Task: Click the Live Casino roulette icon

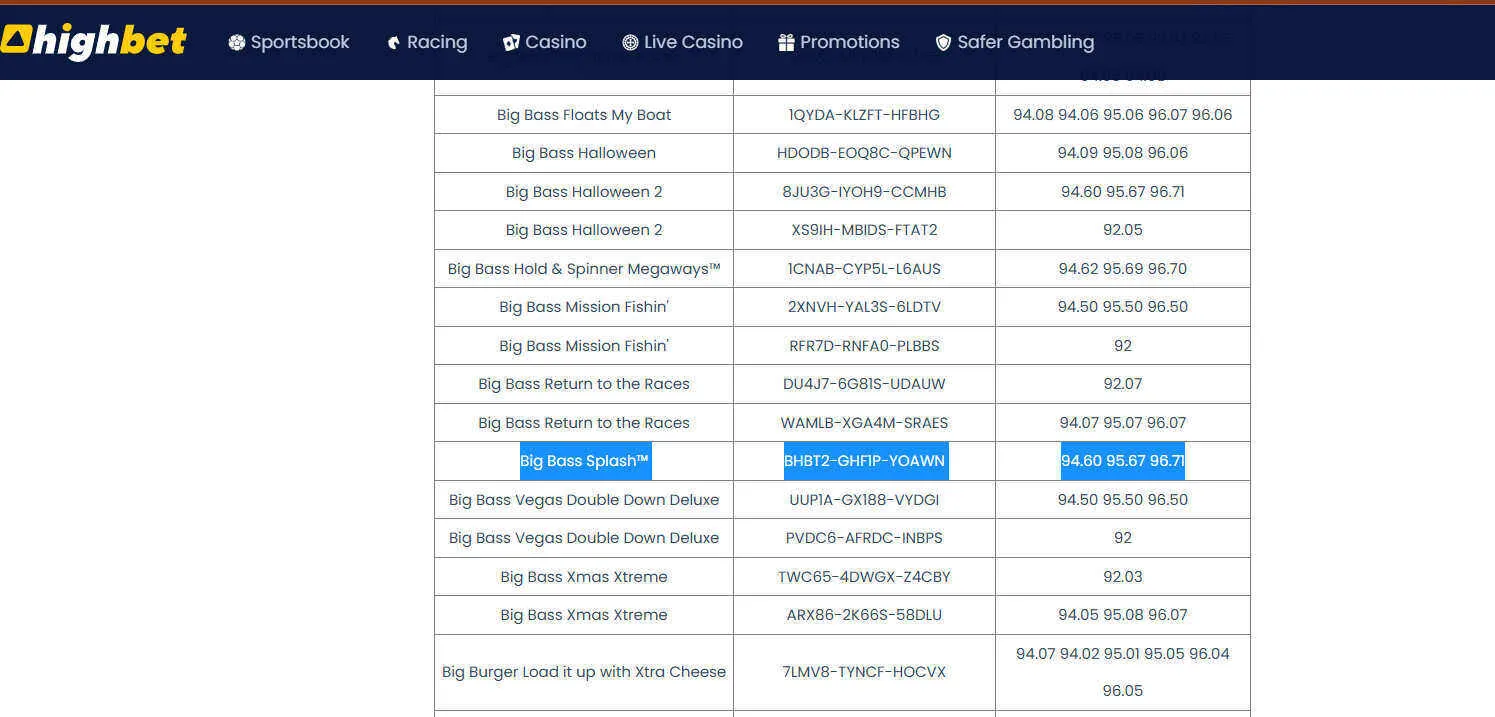Action: pyautogui.click(x=630, y=42)
